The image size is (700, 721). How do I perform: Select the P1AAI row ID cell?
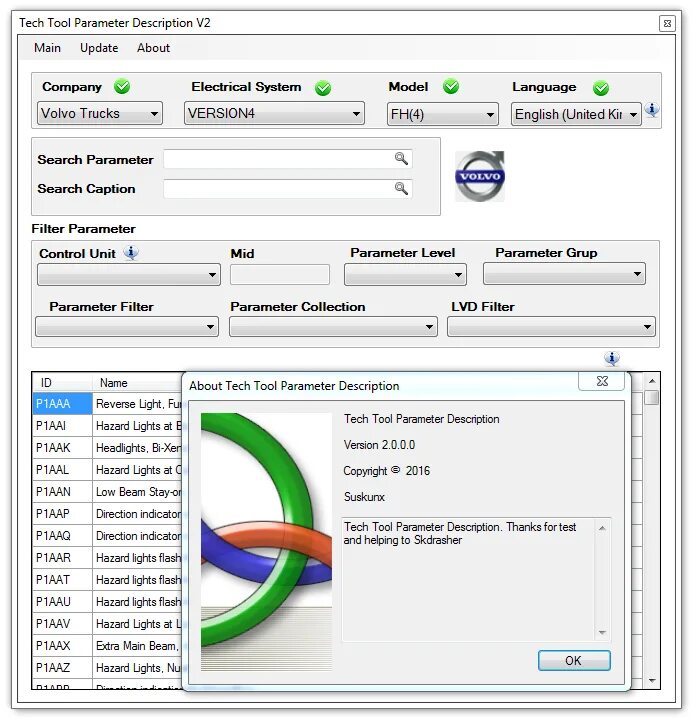click(x=63, y=426)
